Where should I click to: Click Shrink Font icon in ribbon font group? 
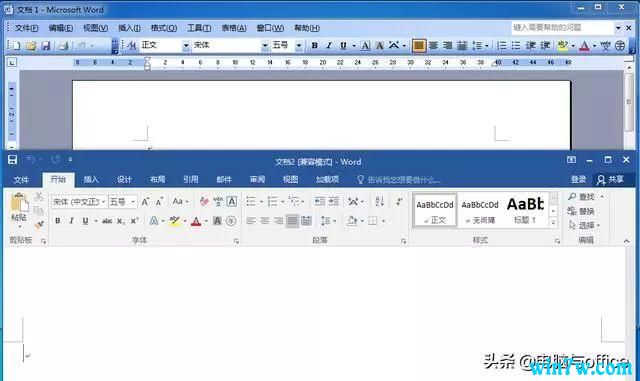pos(159,201)
